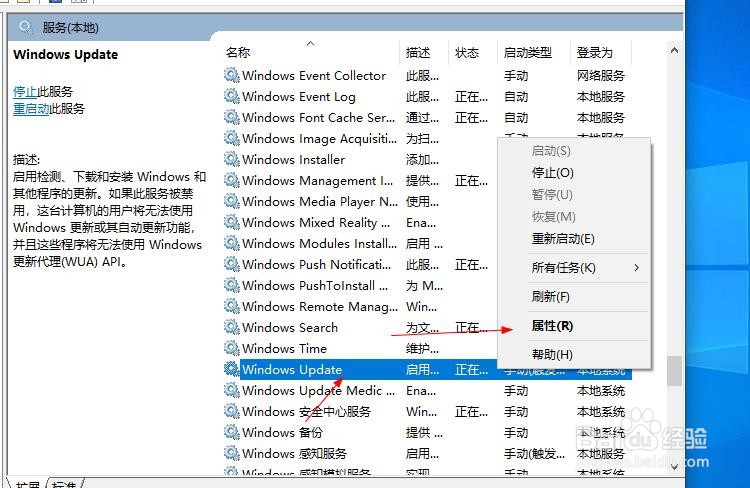Click gear icon of Windows PushToInstall
Image resolution: width=750 pixels, height=488 pixels.
(x=232, y=285)
